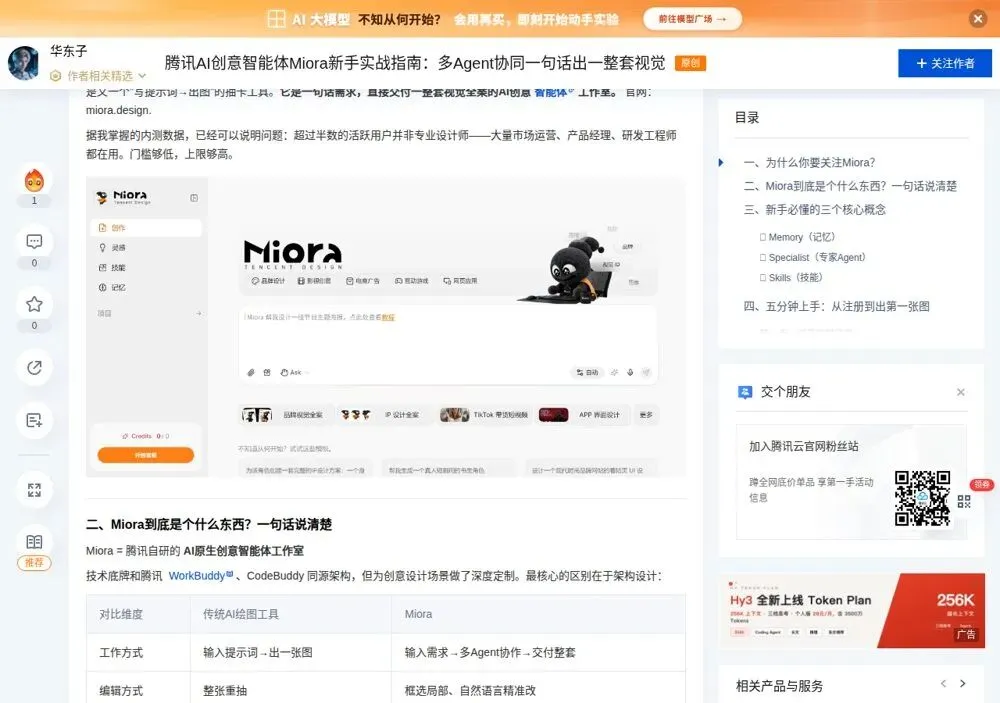Click the previous arrow in 相关产品与服务
The height and width of the screenshot is (703, 1000).
point(943,684)
